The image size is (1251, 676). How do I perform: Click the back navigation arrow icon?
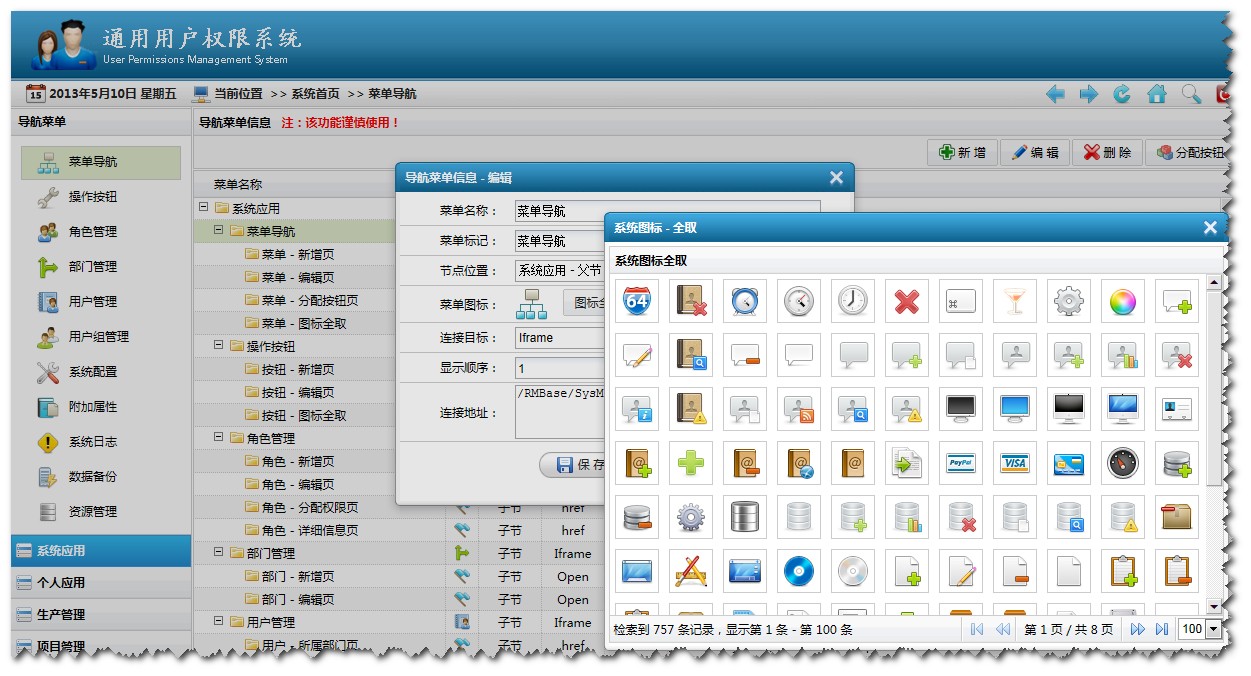pos(1055,93)
